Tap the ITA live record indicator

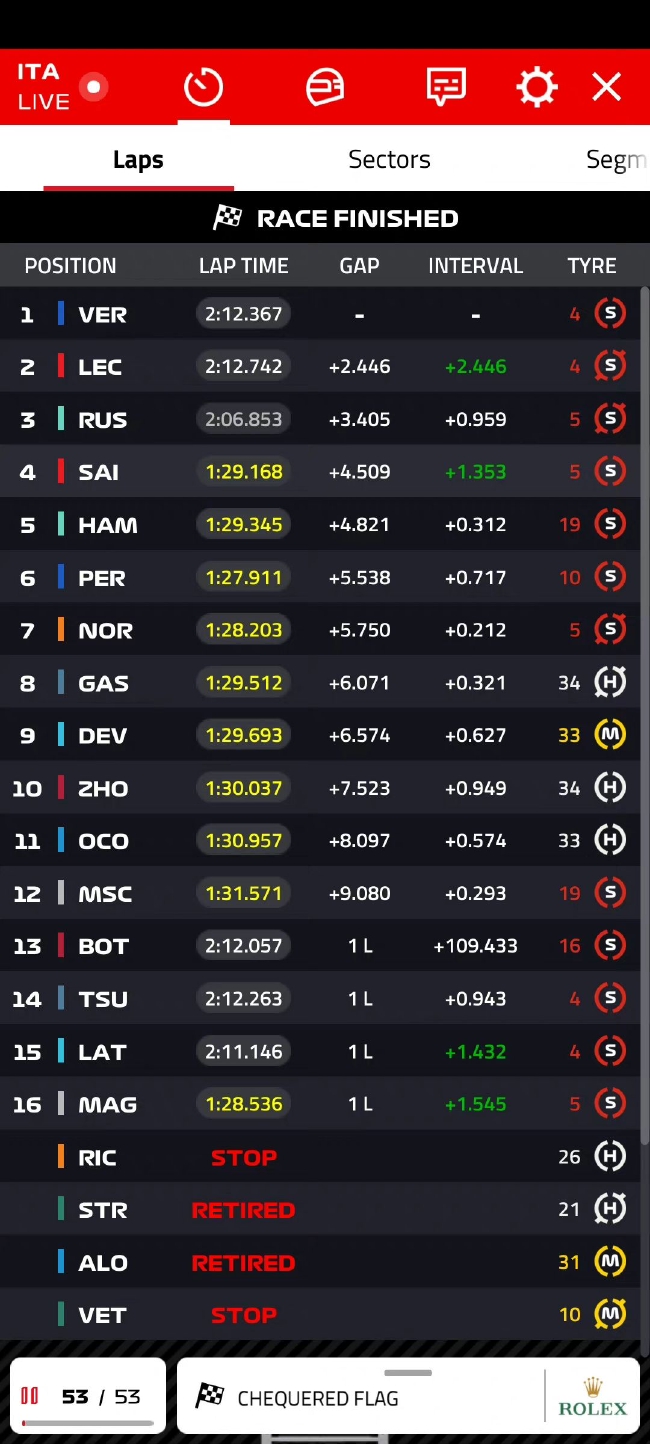93,88
